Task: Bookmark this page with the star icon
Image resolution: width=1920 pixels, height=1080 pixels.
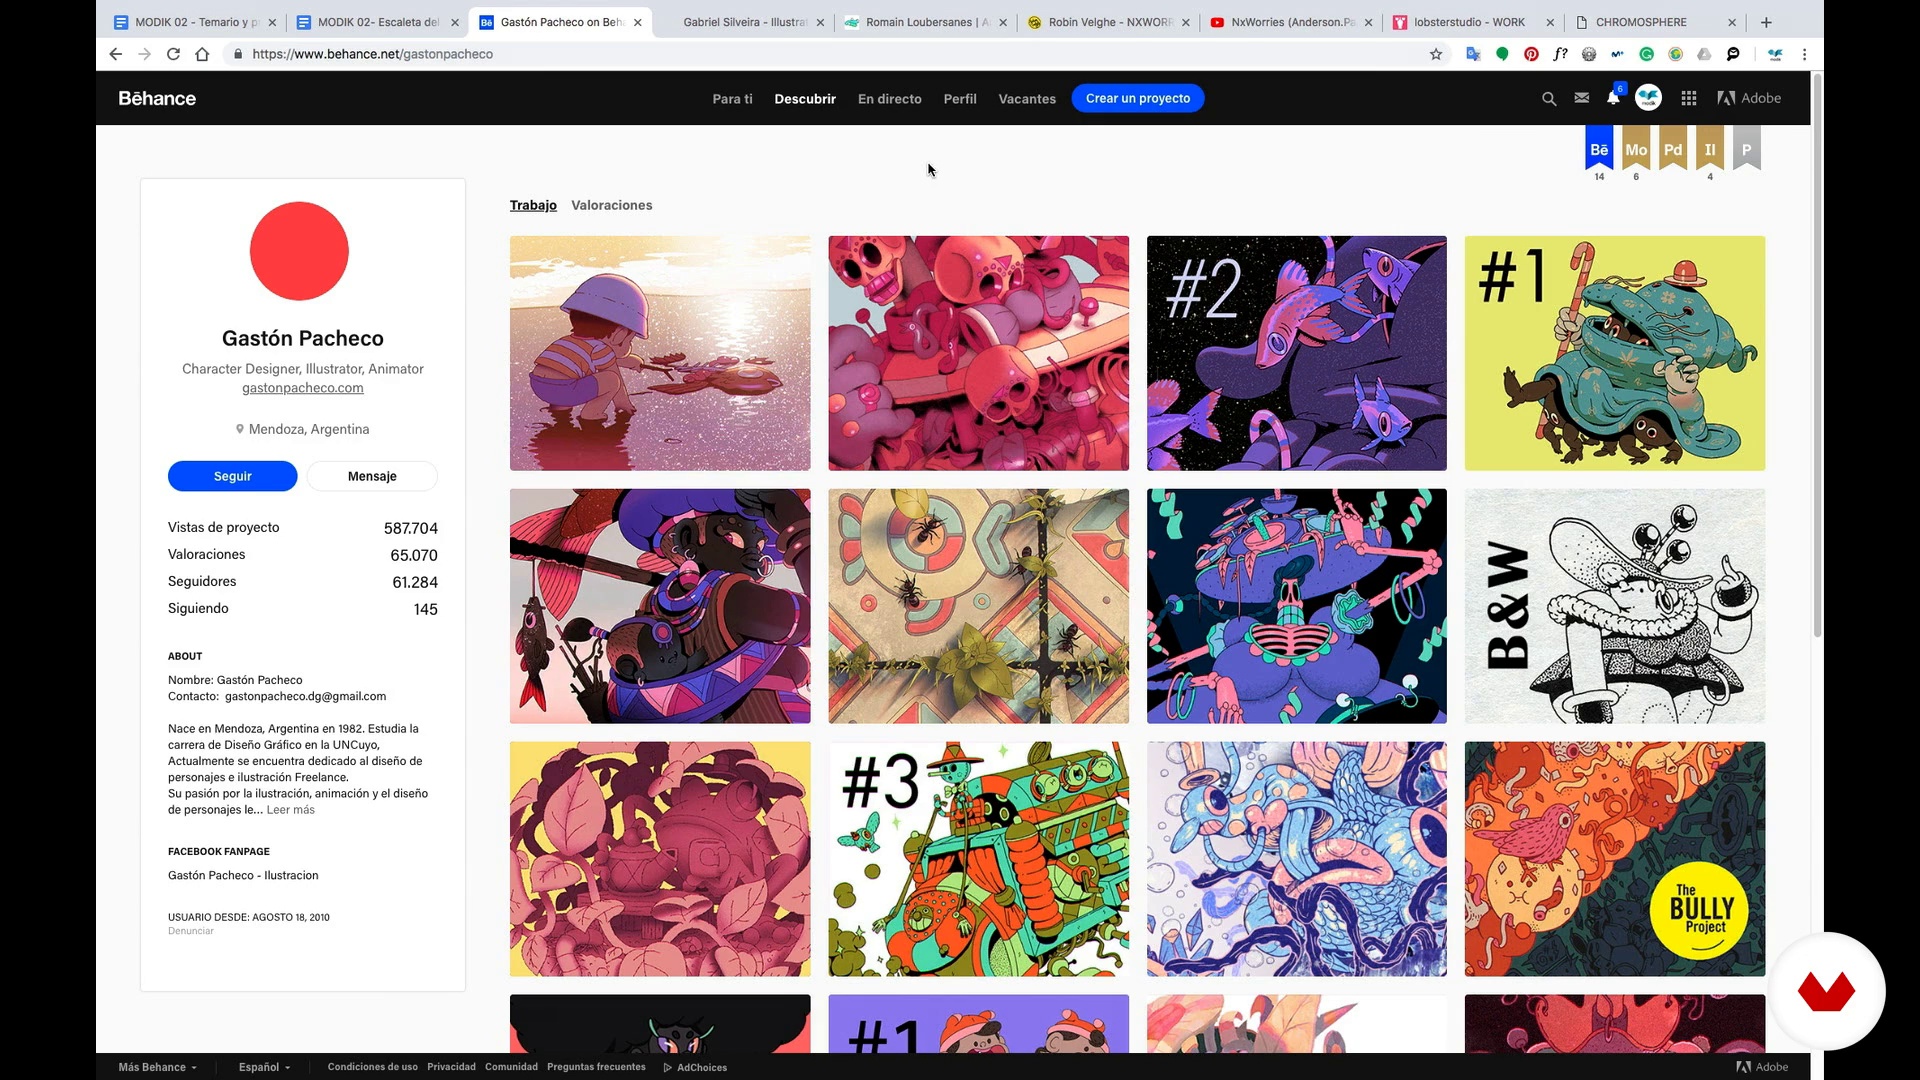Action: (x=1436, y=54)
